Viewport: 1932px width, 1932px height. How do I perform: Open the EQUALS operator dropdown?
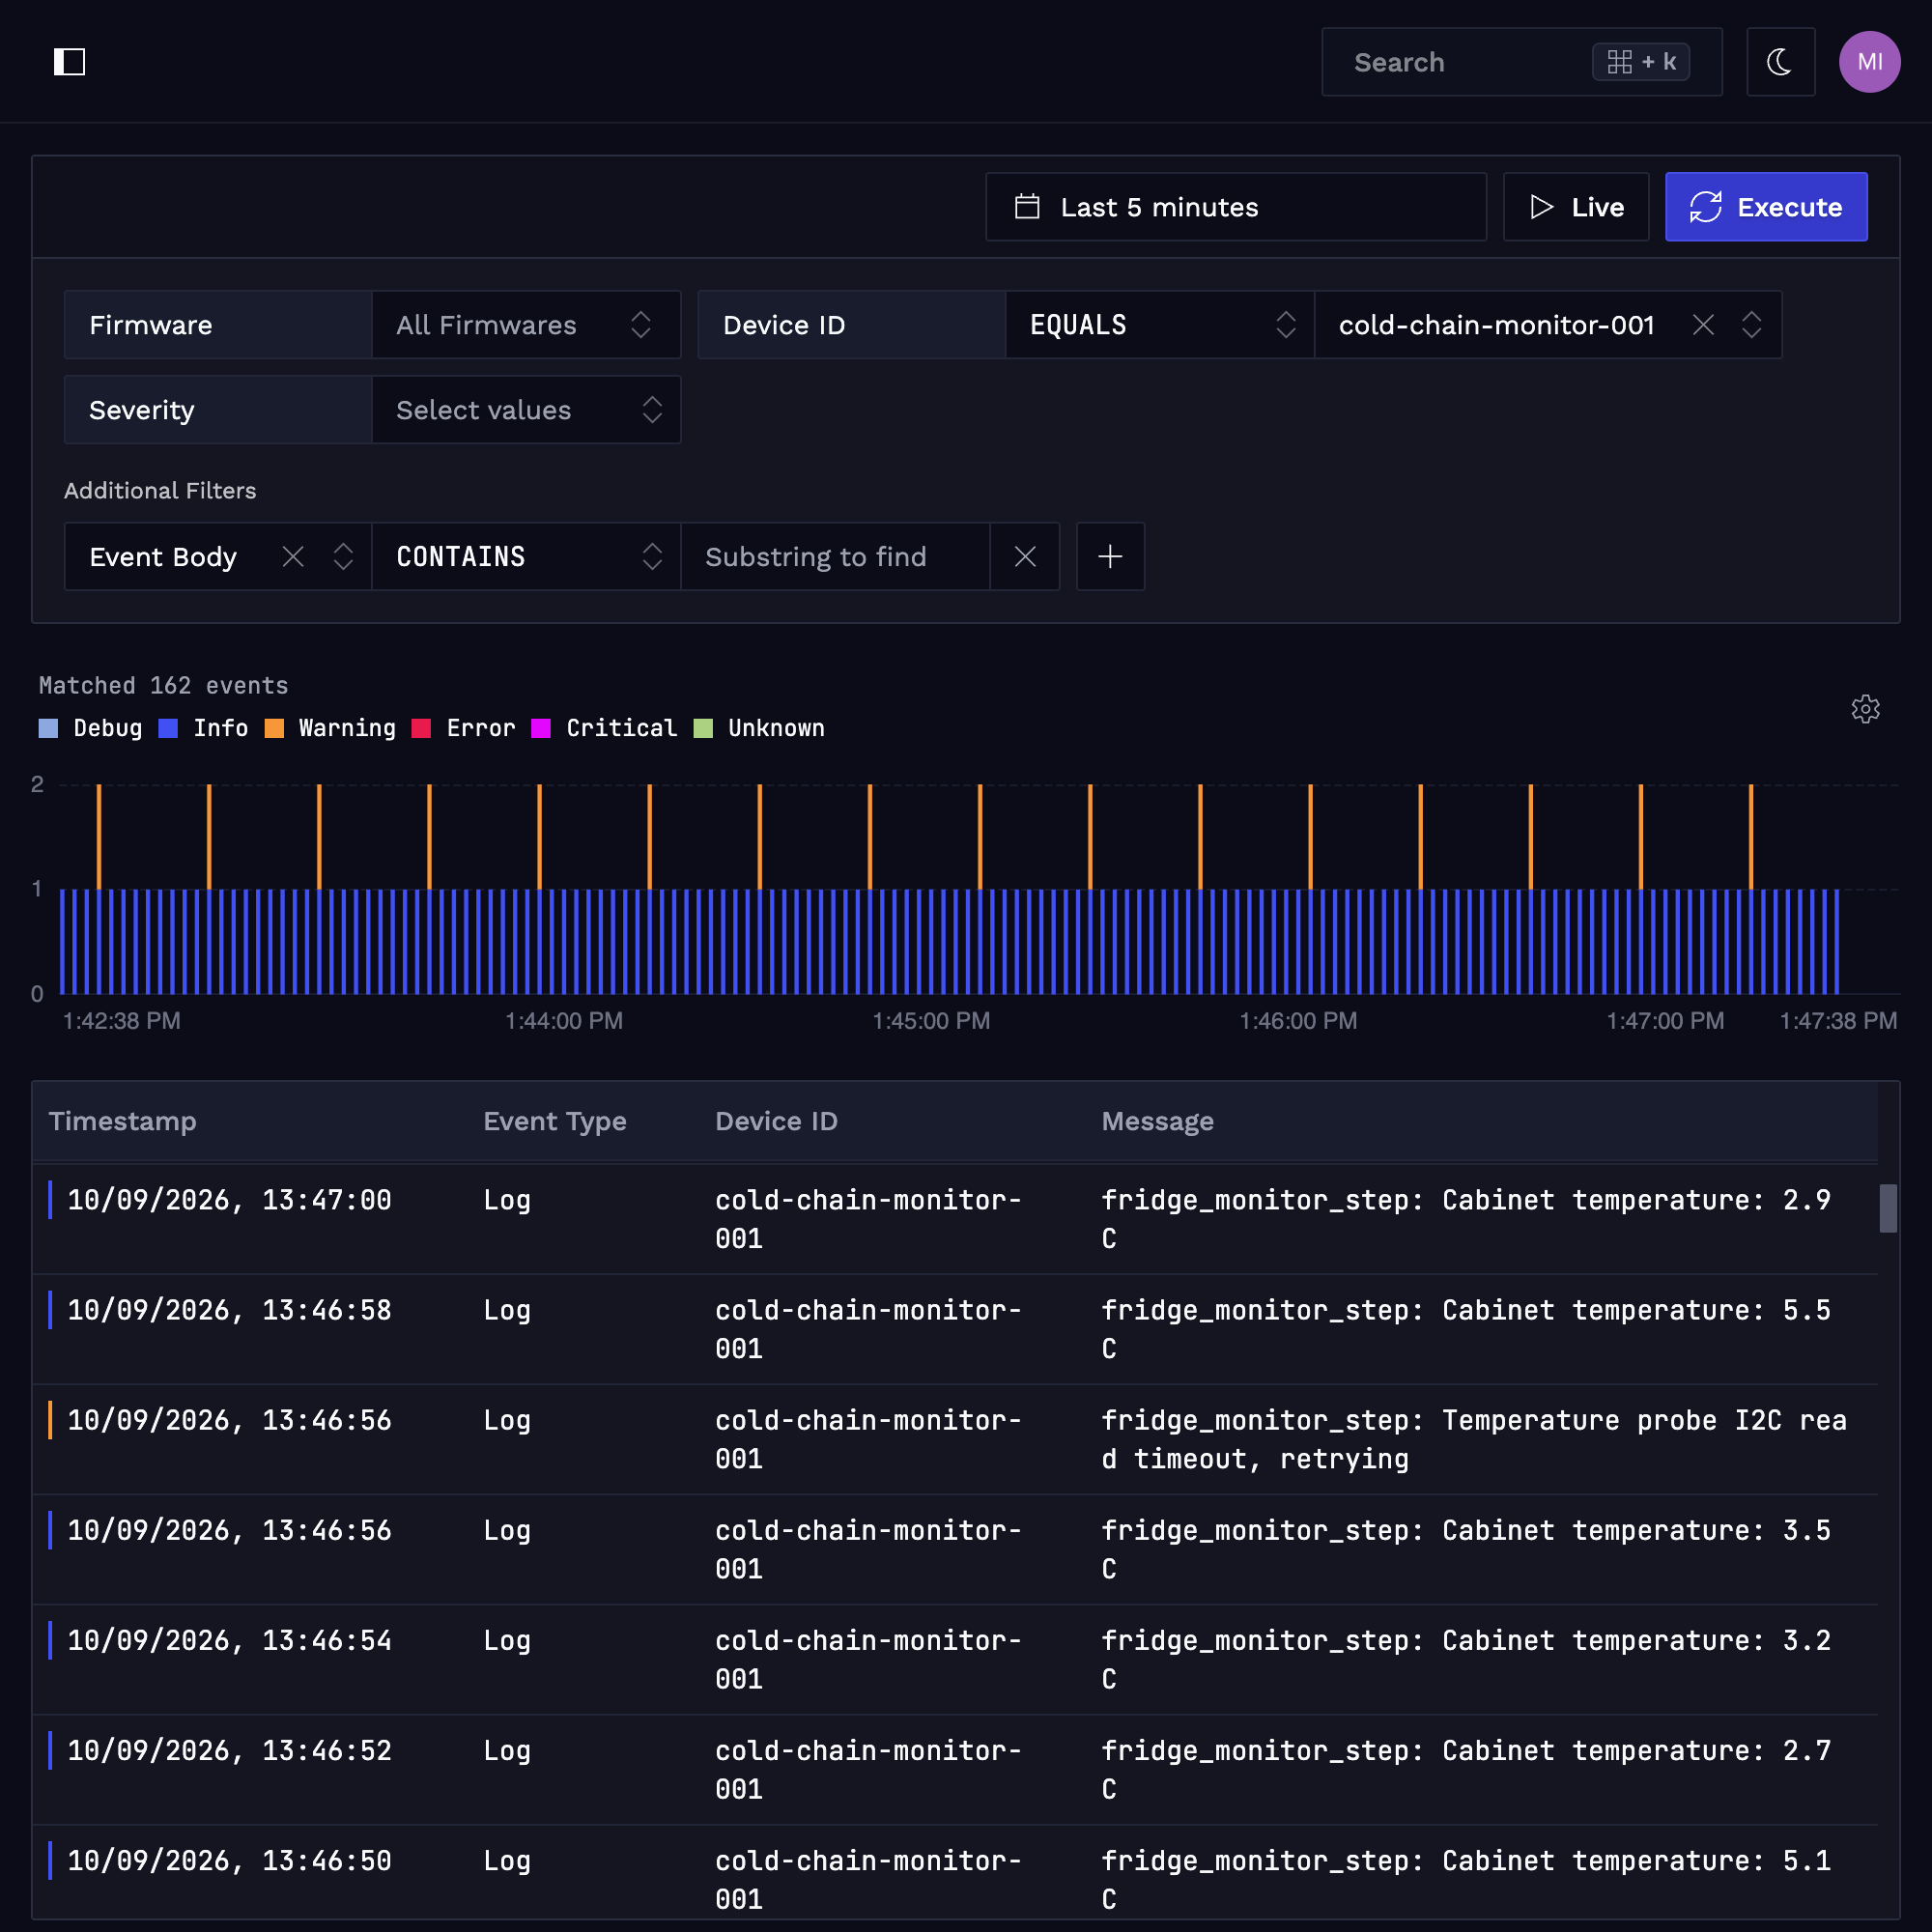coord(1160,325)
